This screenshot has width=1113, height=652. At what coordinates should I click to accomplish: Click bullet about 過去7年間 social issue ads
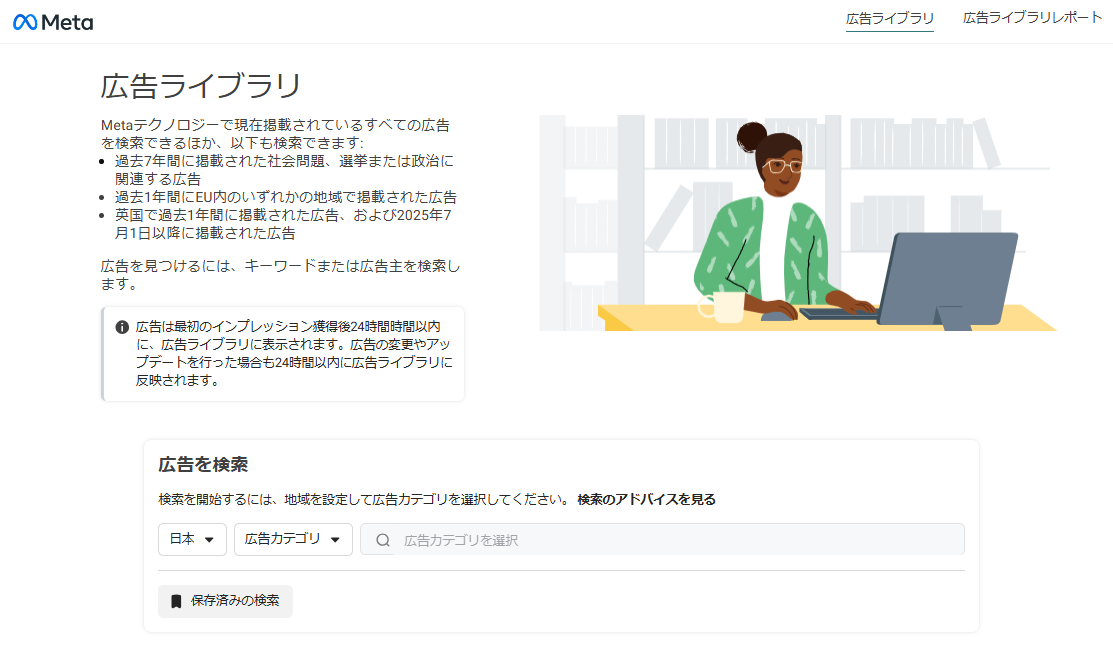pos(284,170)
